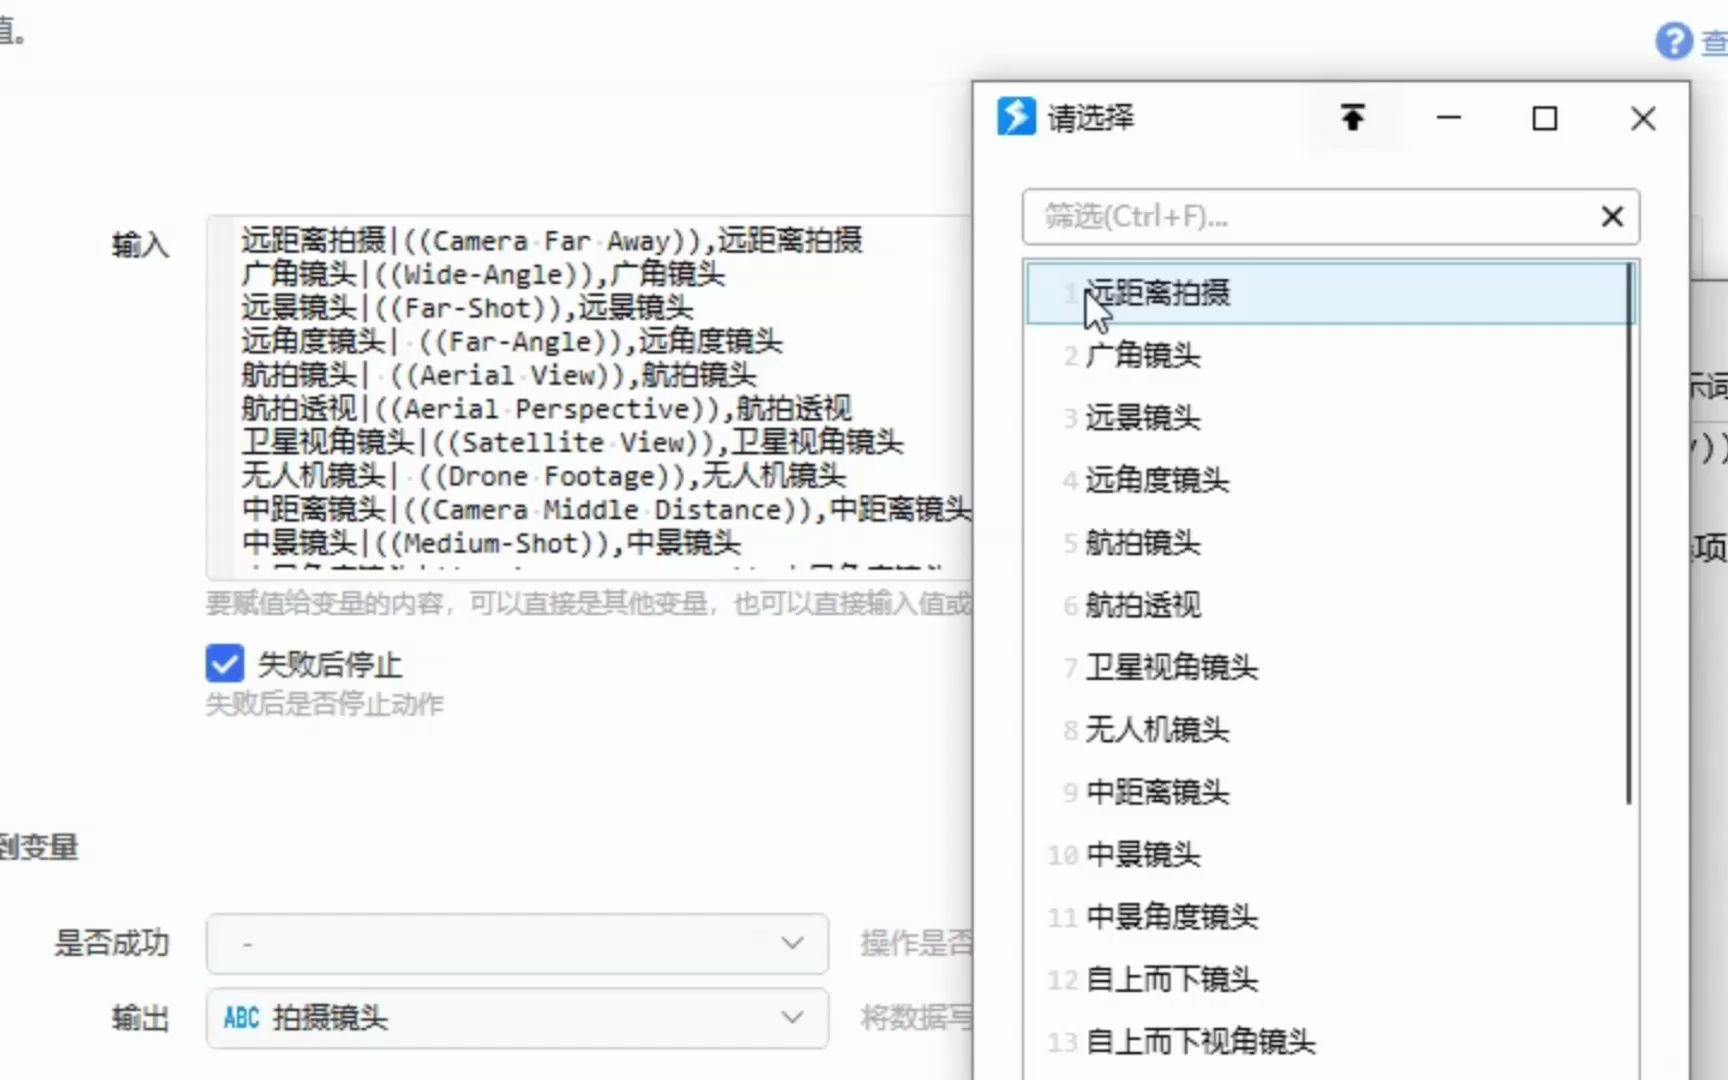This screenshot has height=1080, width=1728.
Task: Click the 请选择 dialog title text
Action: (1091, 118)
